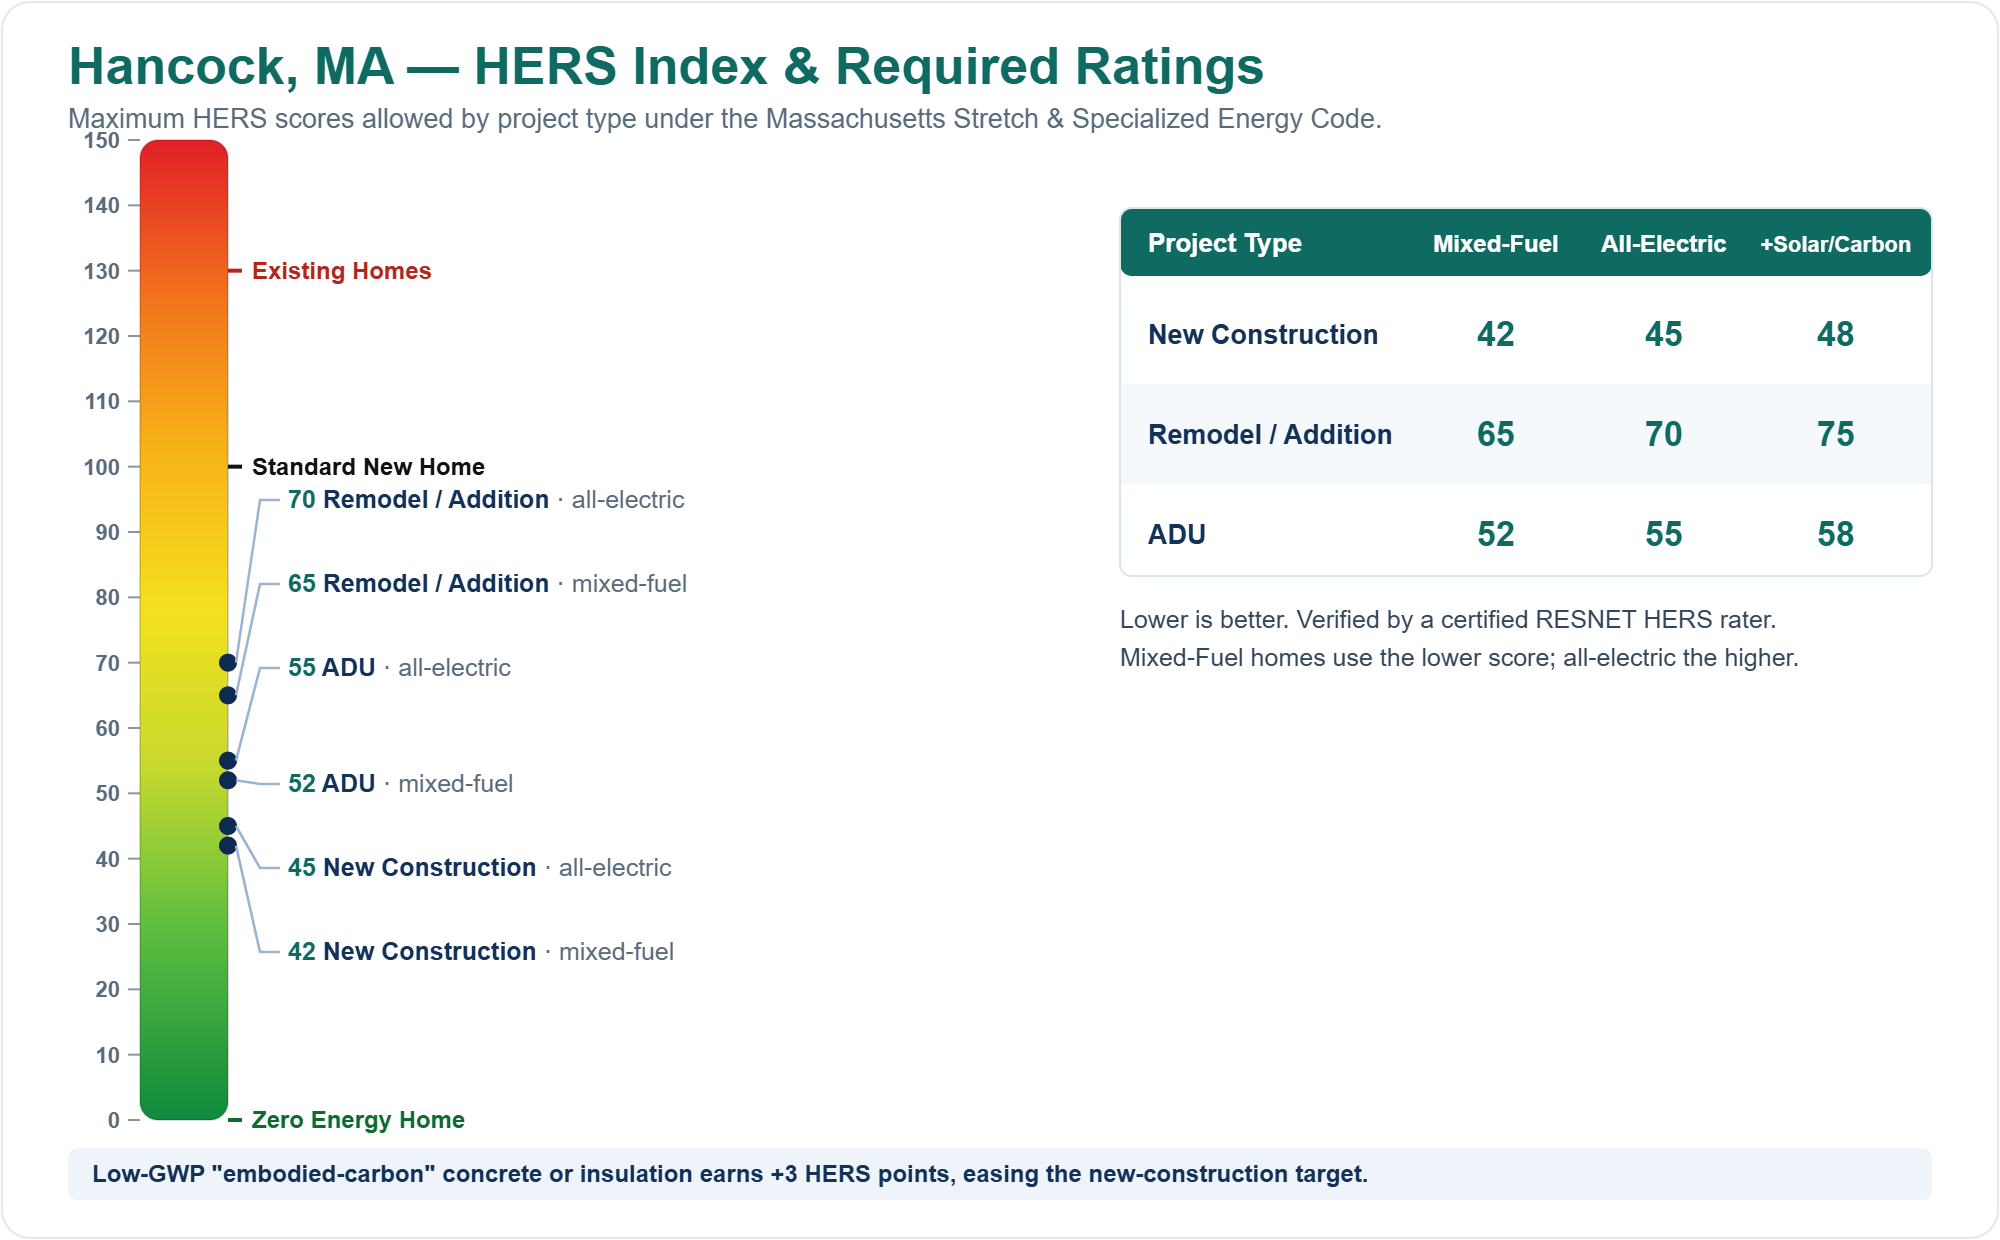
Task: Click Remodel all-electric value 70 in table
Action: pos(1663,434)
